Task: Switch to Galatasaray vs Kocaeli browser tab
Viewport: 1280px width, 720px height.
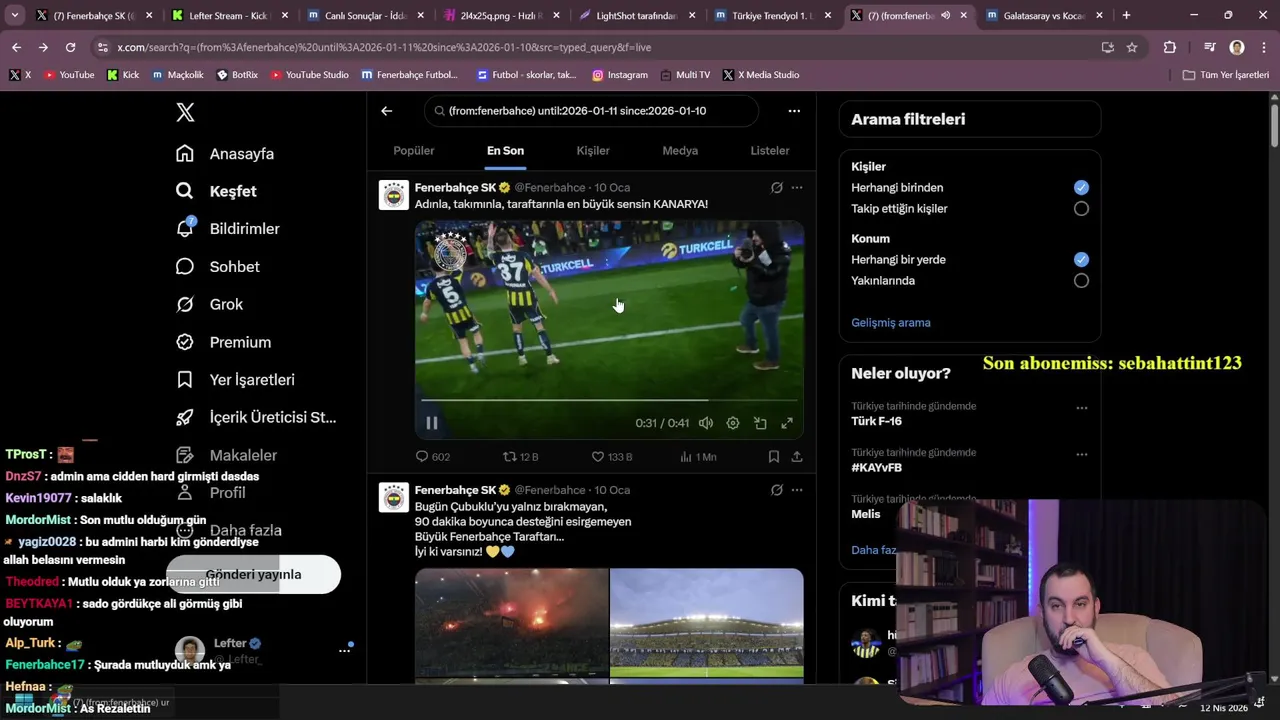Action: click(x=1045, y=15)
